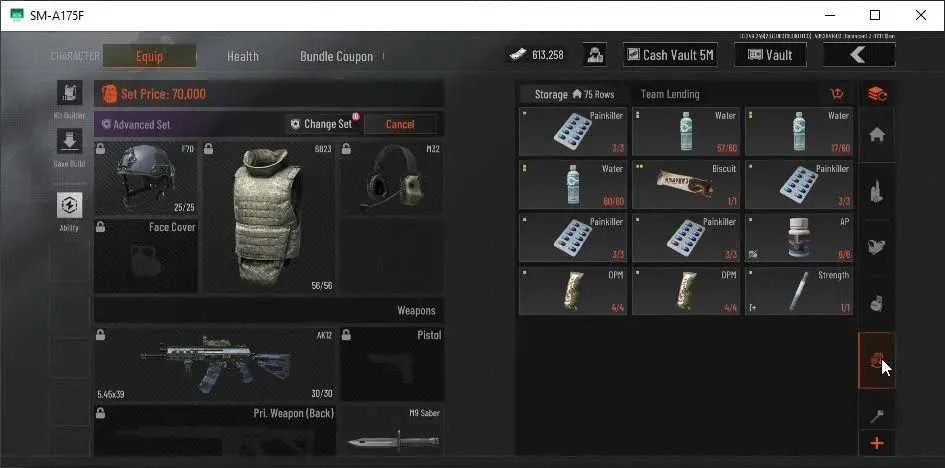Click the SM-A175F window app icon
The height and width of the screenshot is (468, 945).
pos(17,15)
